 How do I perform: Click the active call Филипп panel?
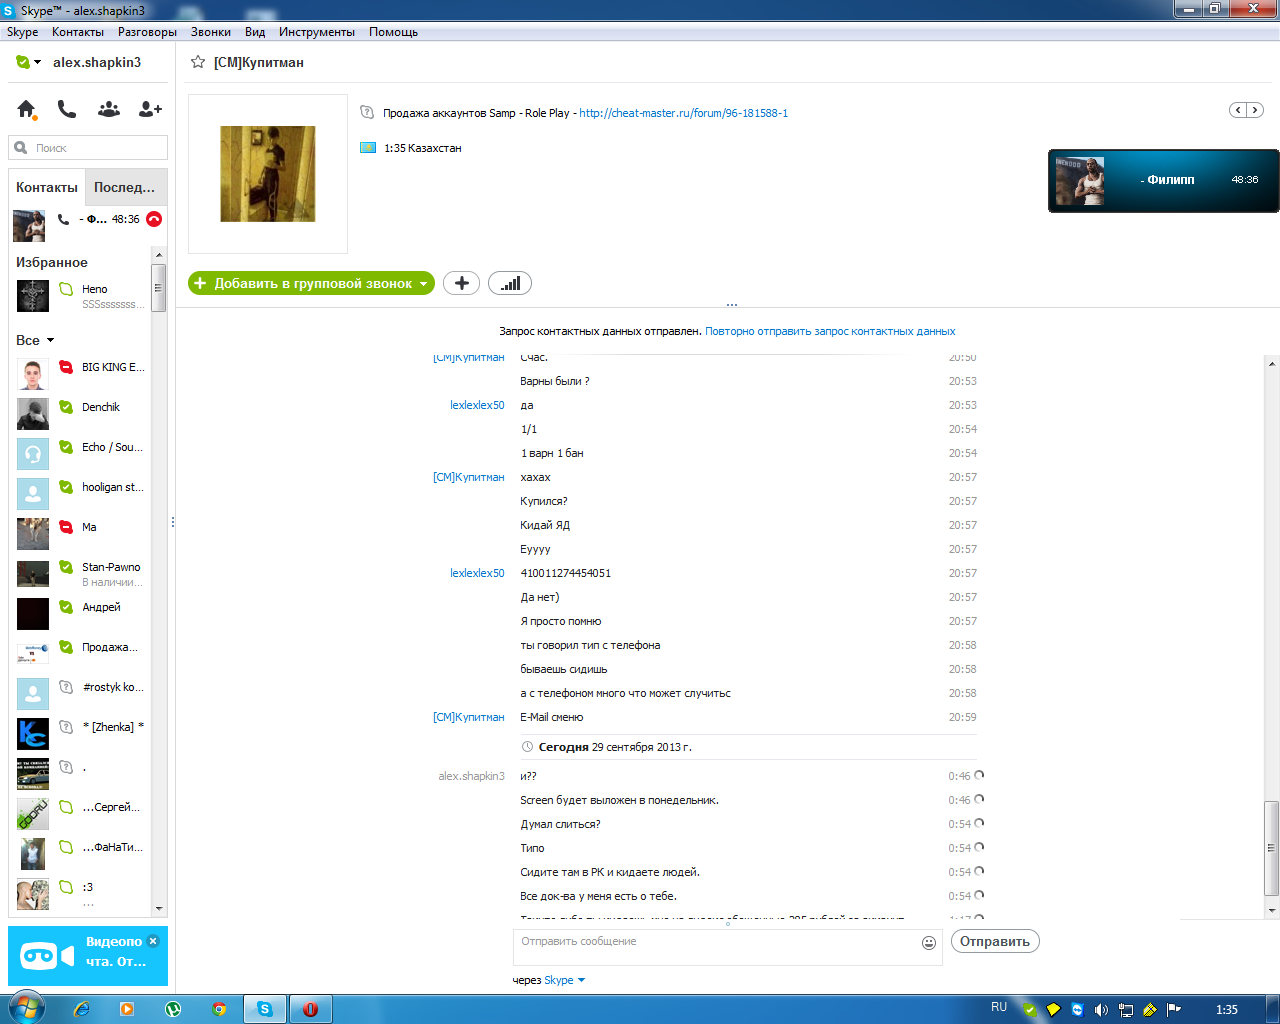click(x=1163, y=181)
